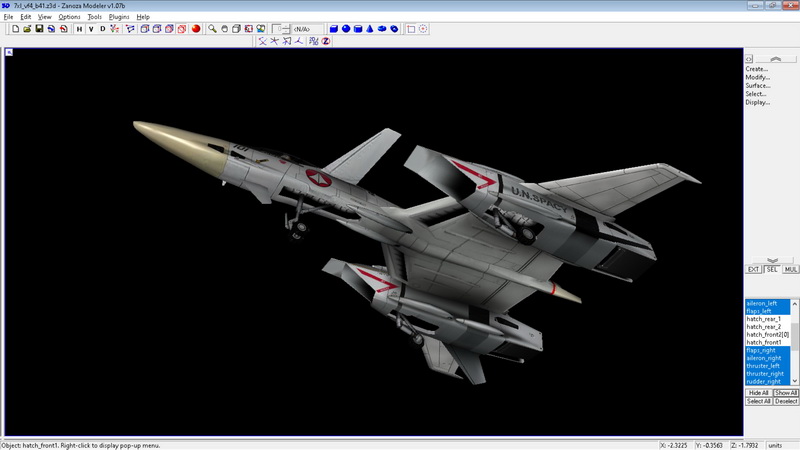This screenshot has width=800, height=450.
Task: Click the Open file folder icon
Action: 27,29
